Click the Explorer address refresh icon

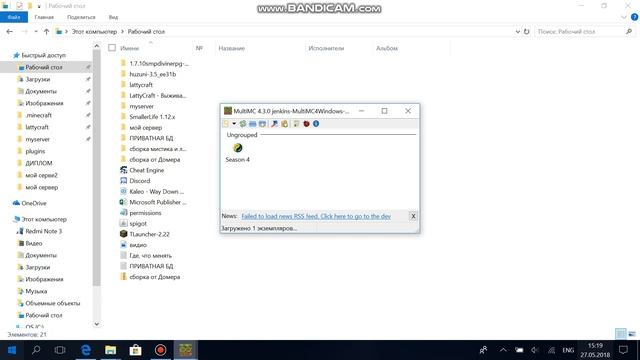(527, 31)
